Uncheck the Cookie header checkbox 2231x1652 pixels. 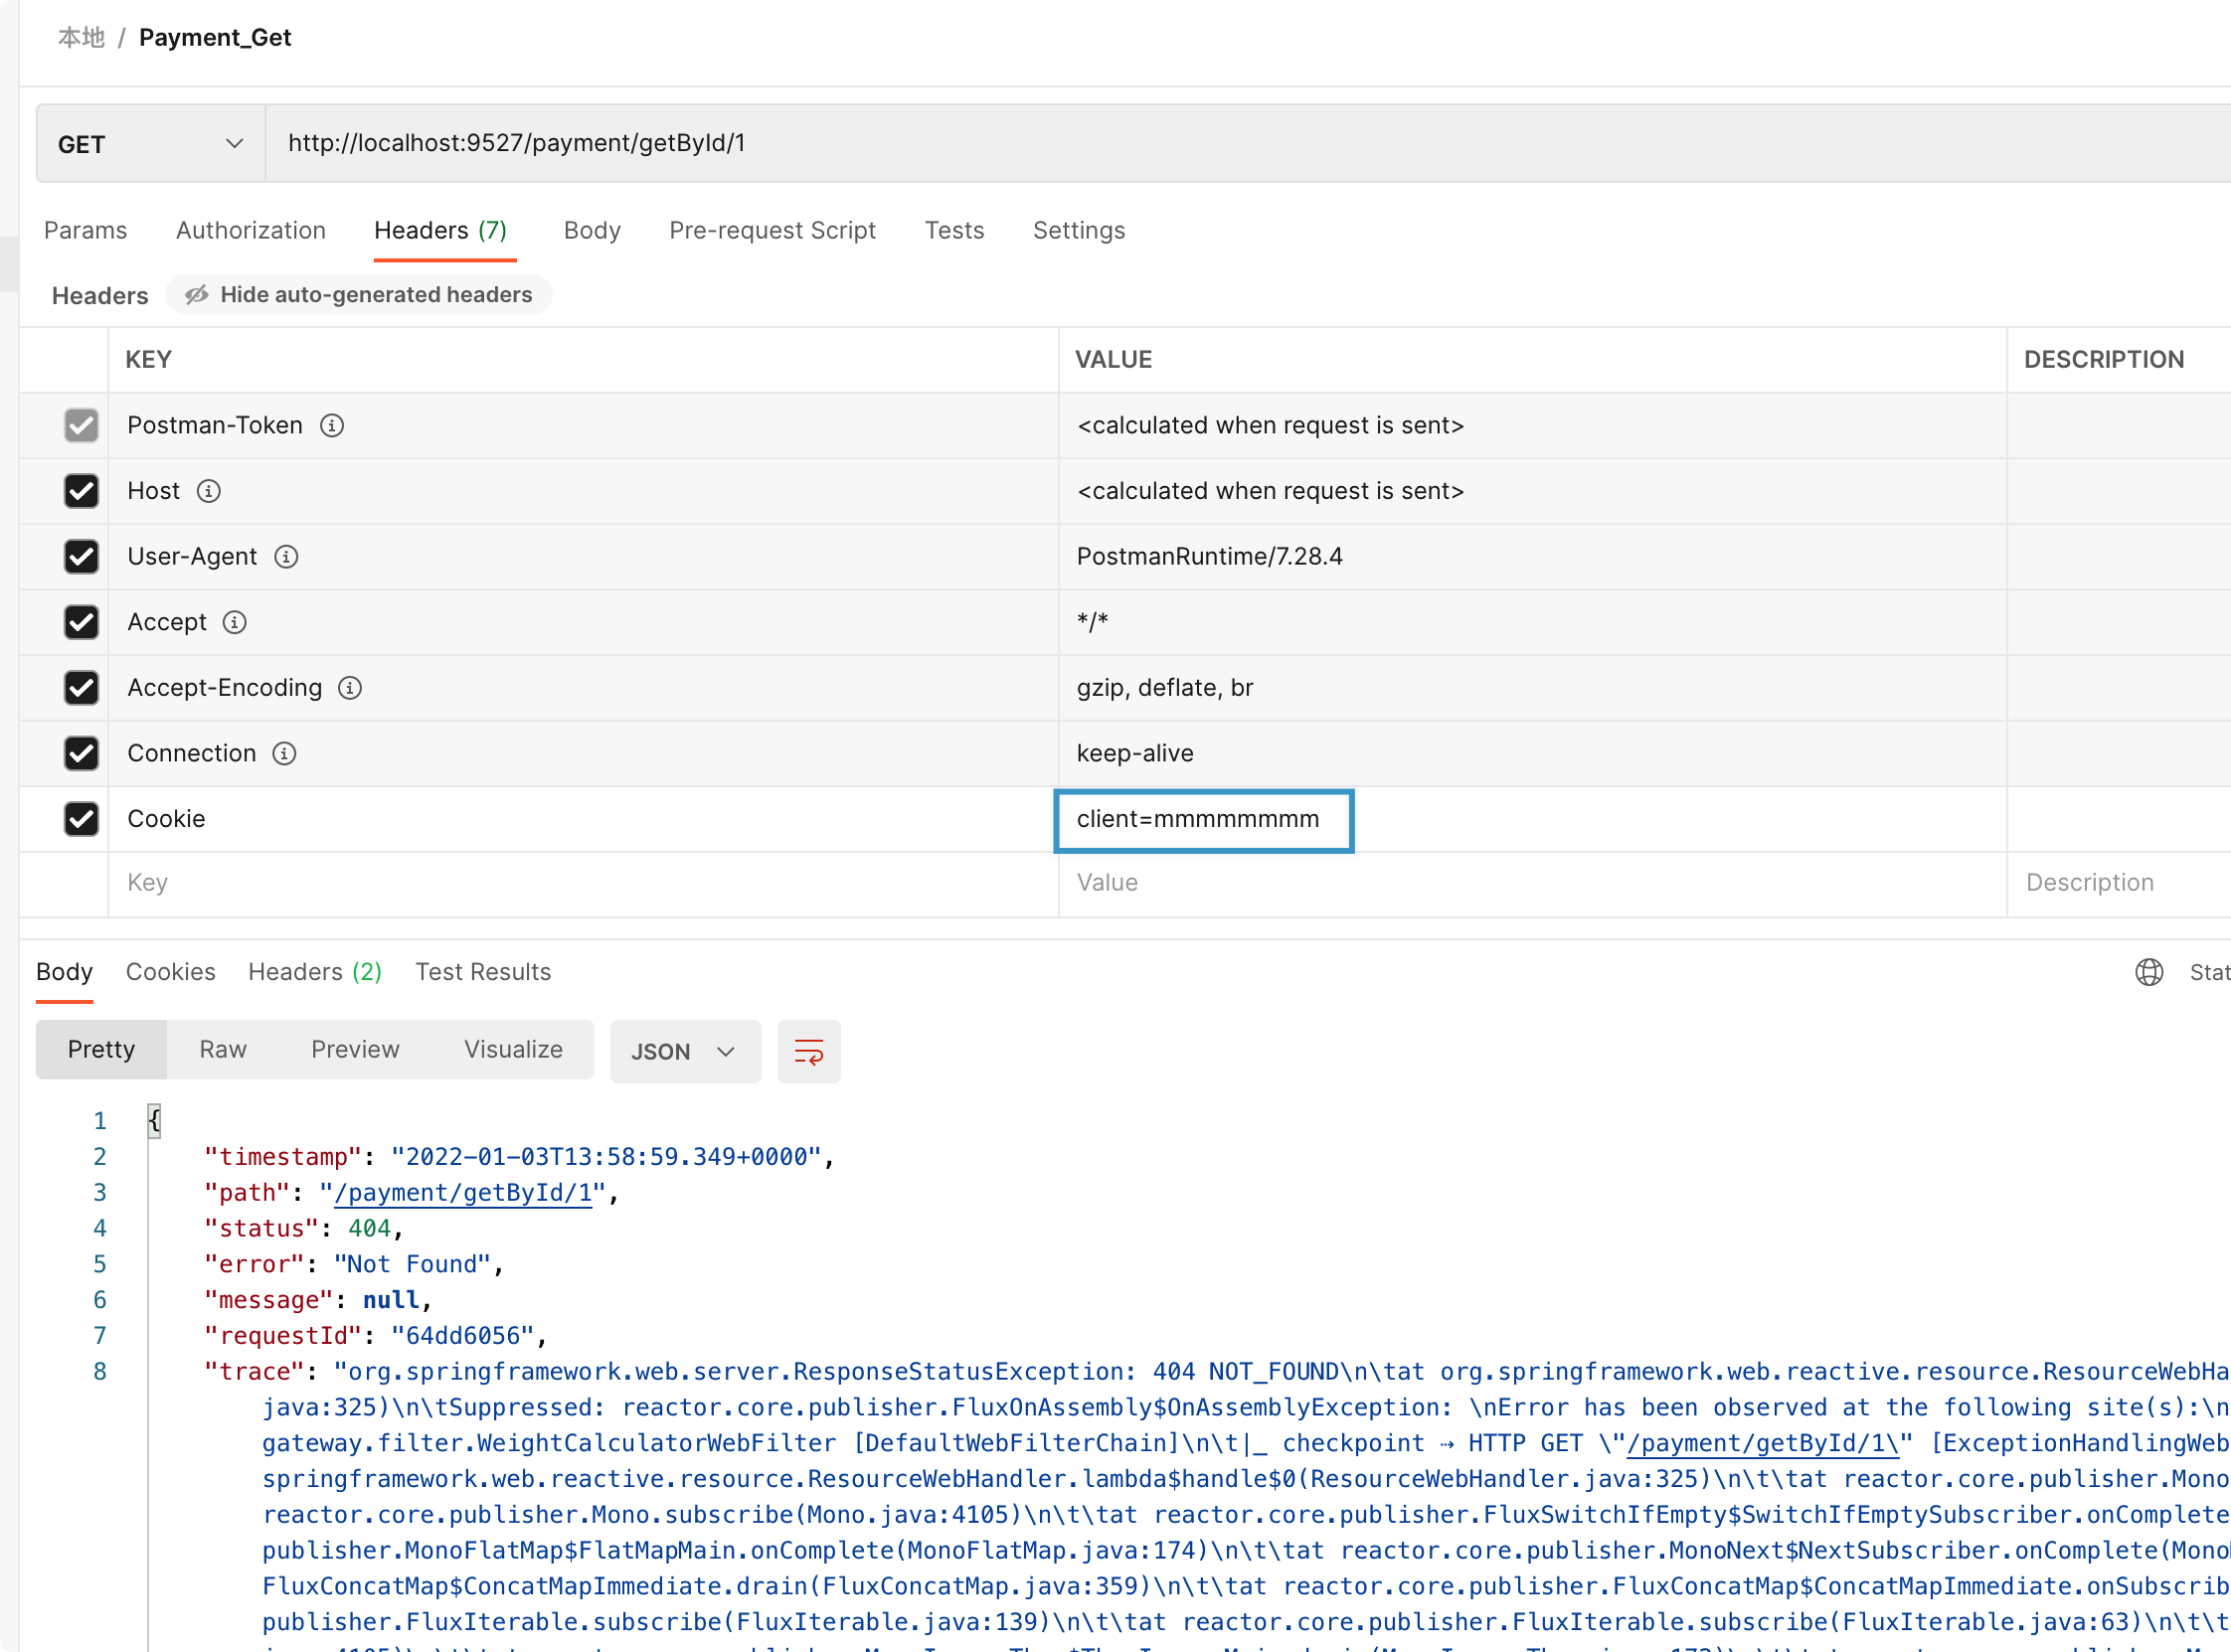click(x=81, y=819)
